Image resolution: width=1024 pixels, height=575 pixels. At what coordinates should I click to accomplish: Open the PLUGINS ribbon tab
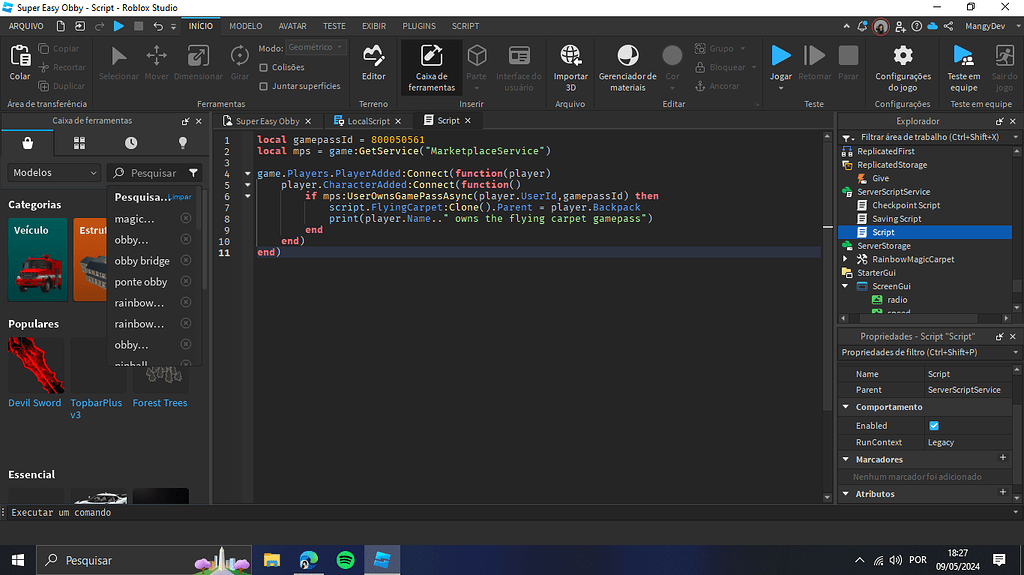[x=419, y=26]
